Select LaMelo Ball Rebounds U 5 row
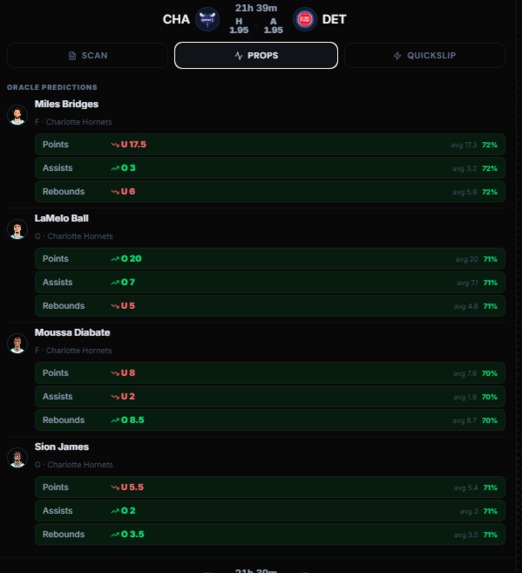Screen dimensions: 522x573 [x=270, y=306]
